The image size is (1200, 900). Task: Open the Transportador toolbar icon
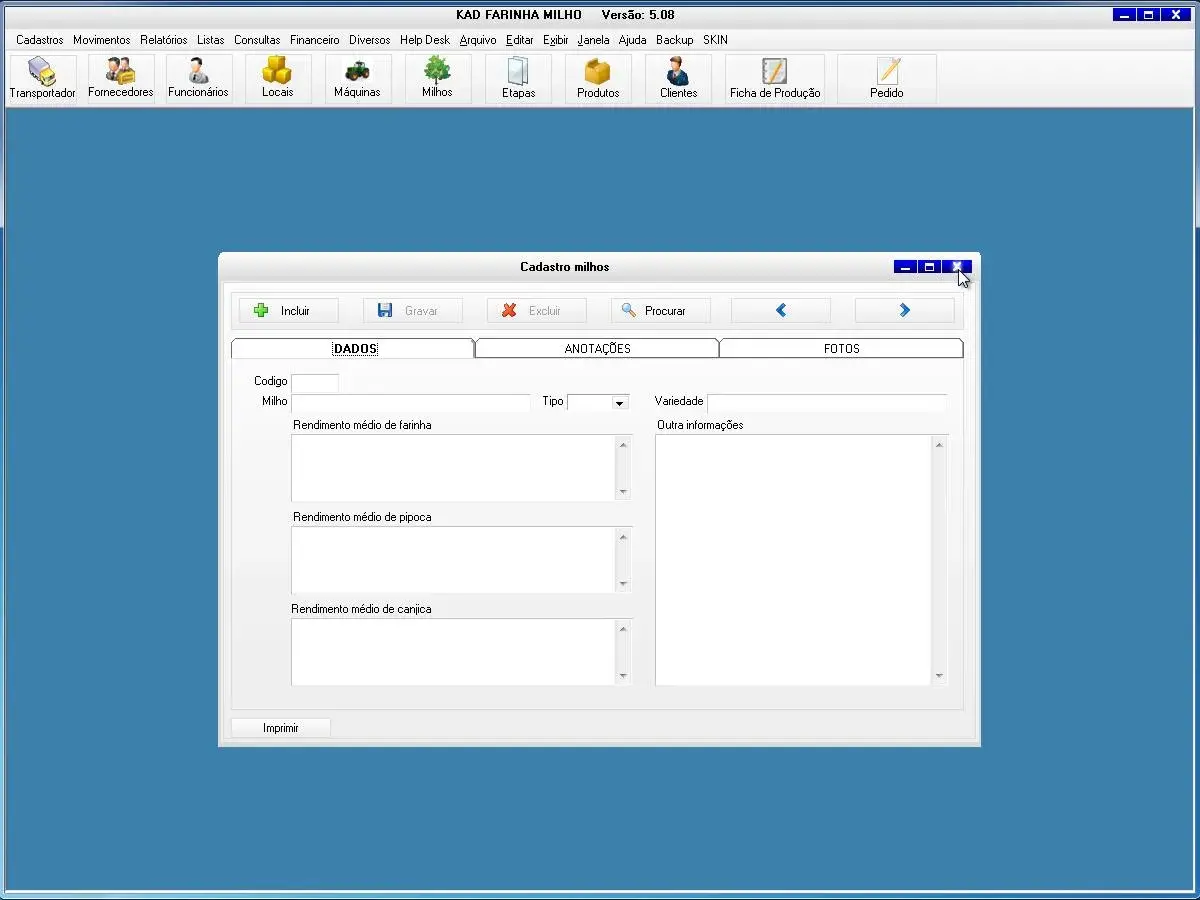coord(43,79)
